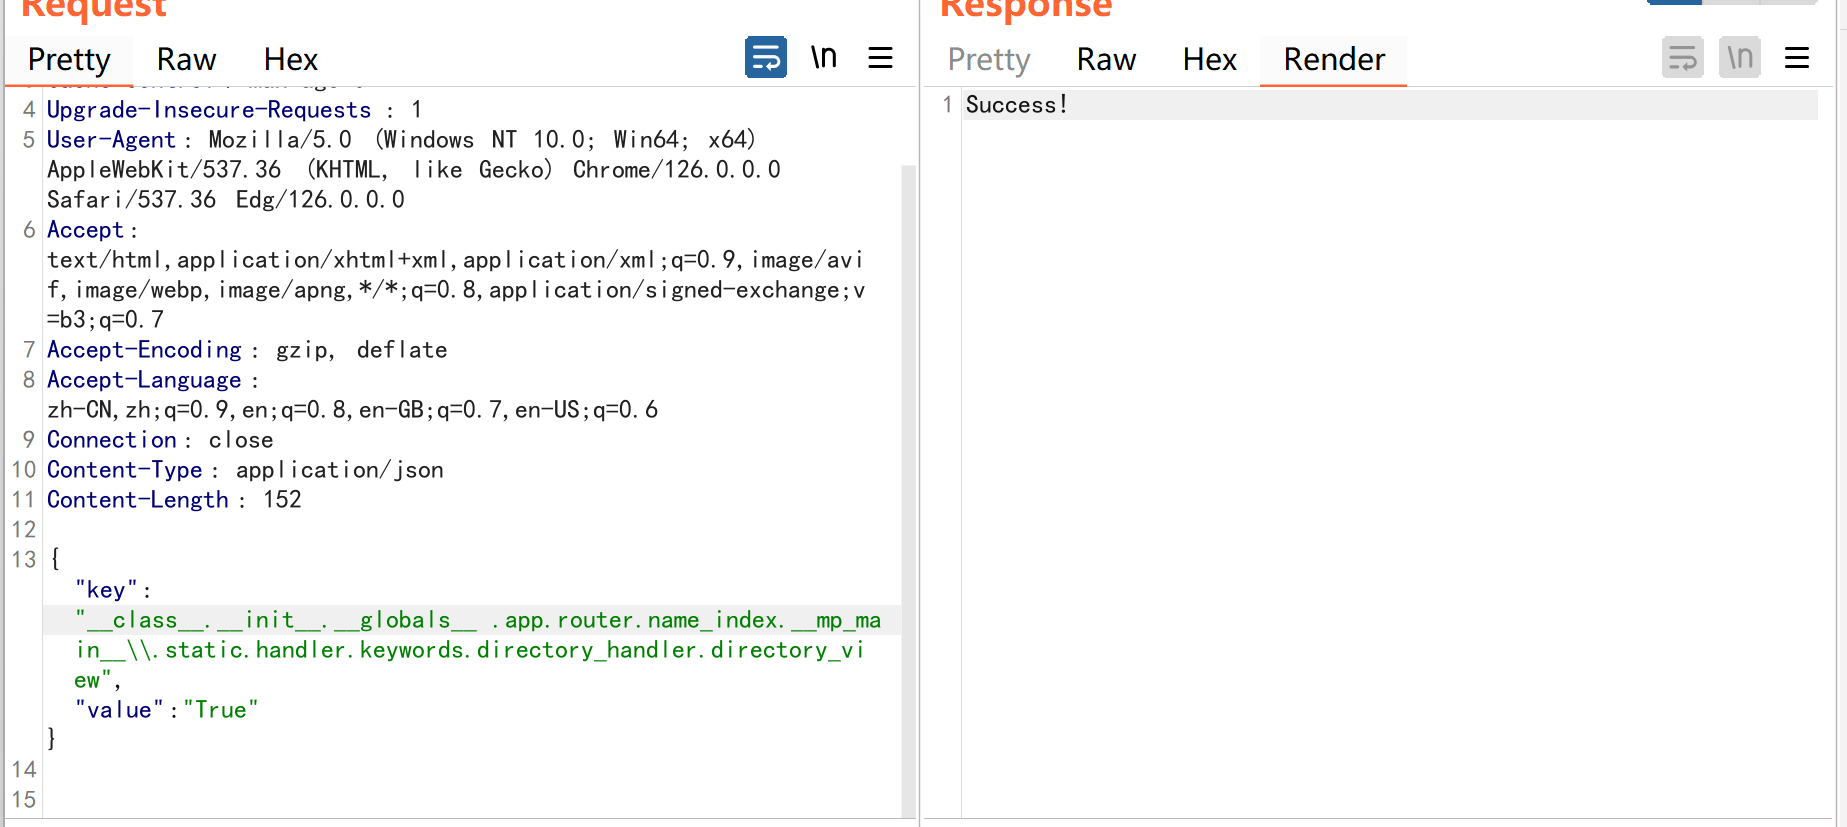Select the Render tab in Response panel
1847x827 pixels.
coord(1334,60)
